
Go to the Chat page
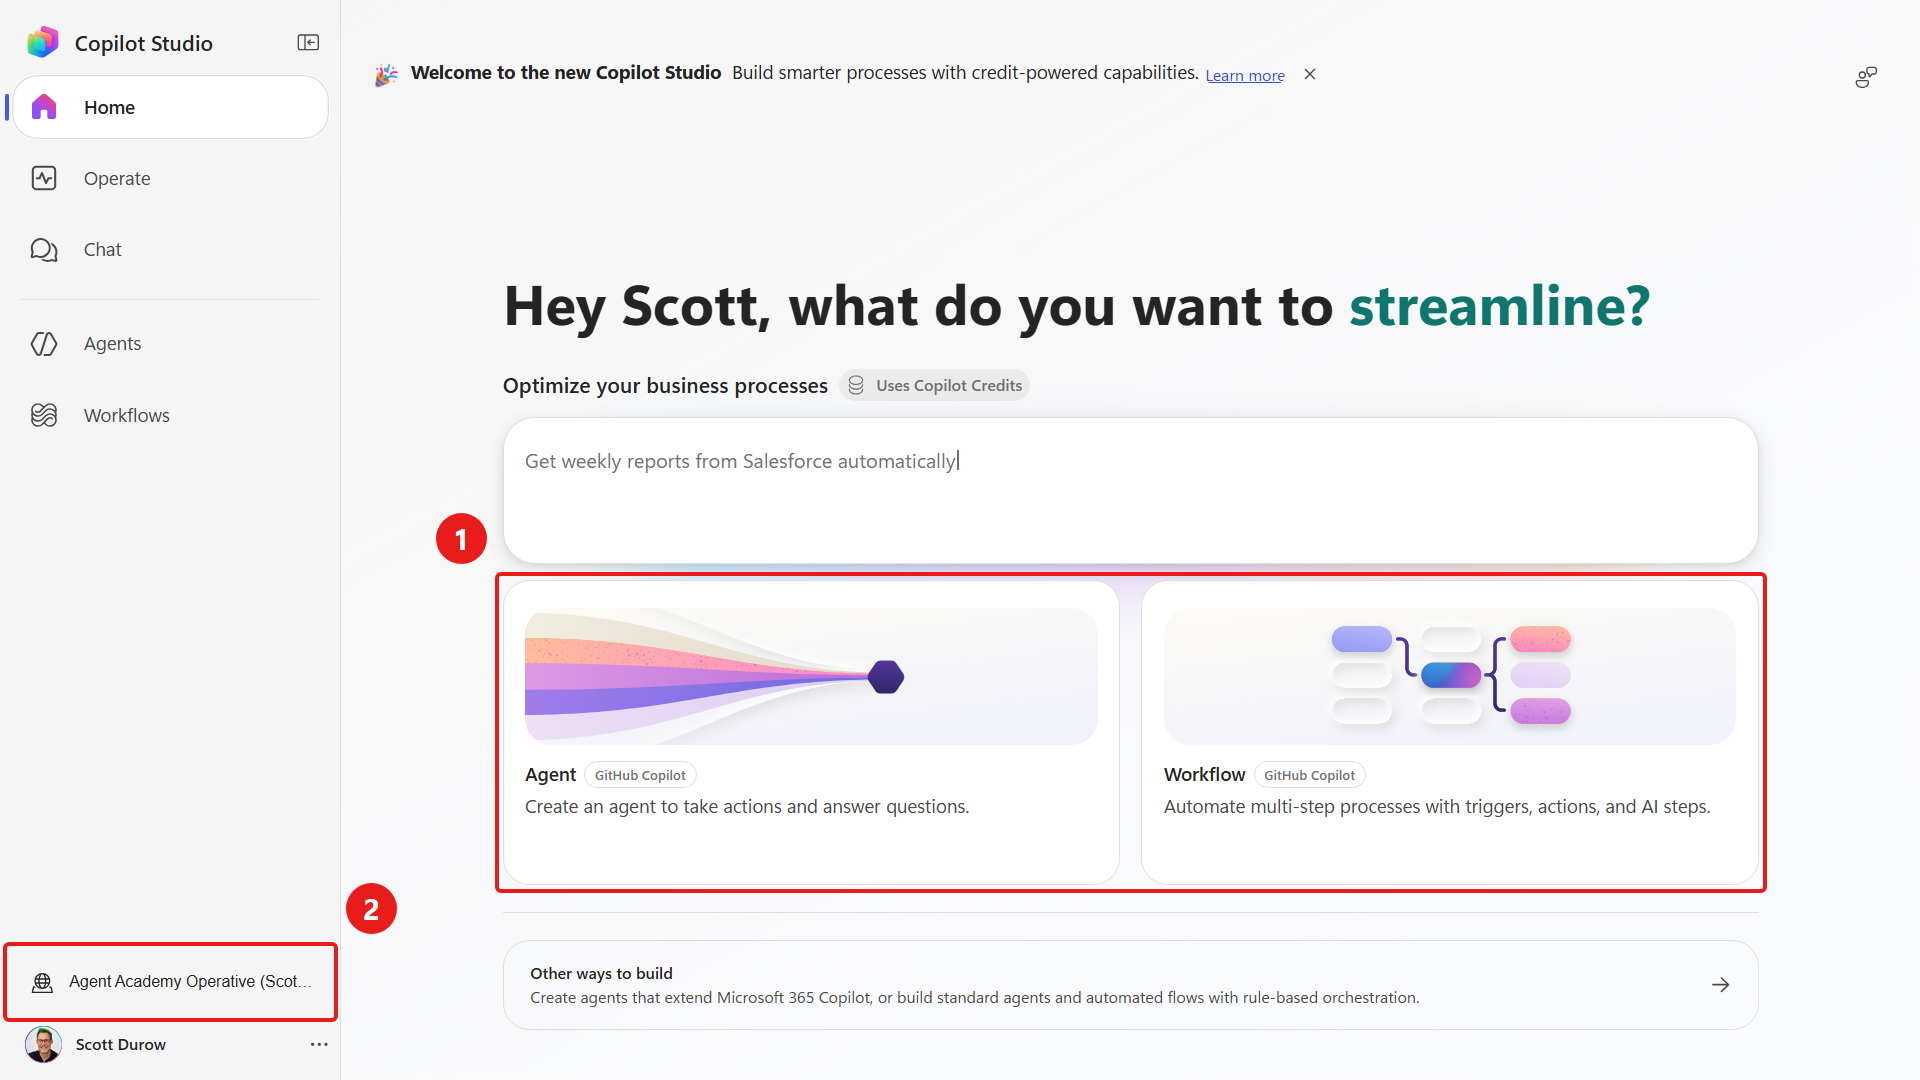tap(170, 249)
